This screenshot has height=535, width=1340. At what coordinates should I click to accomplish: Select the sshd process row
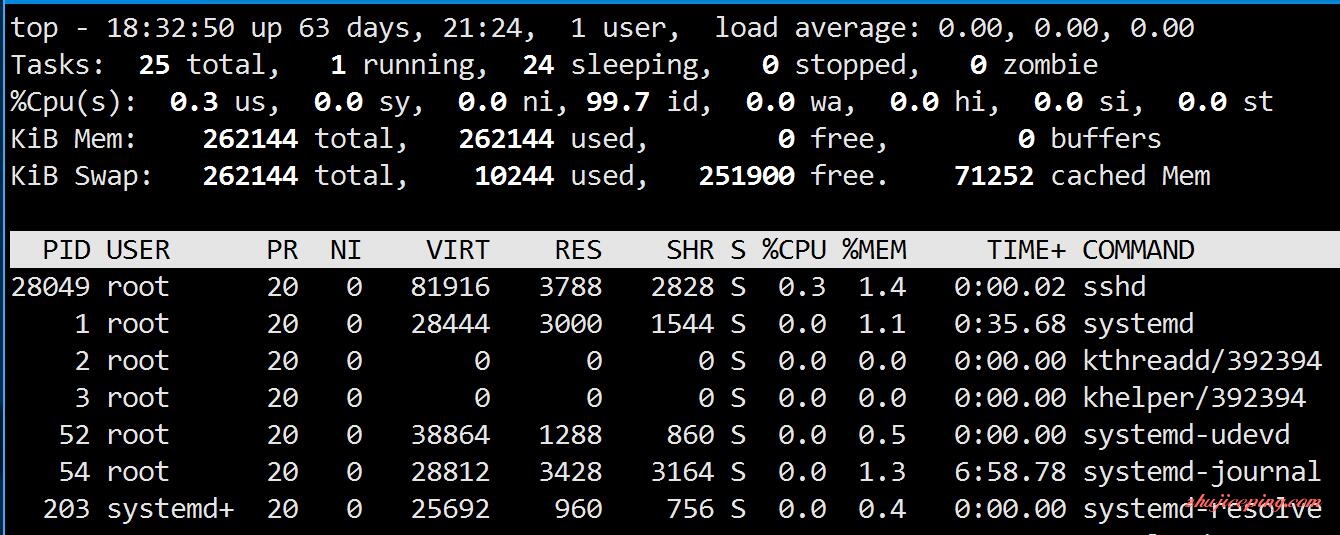tap(670, 287)
